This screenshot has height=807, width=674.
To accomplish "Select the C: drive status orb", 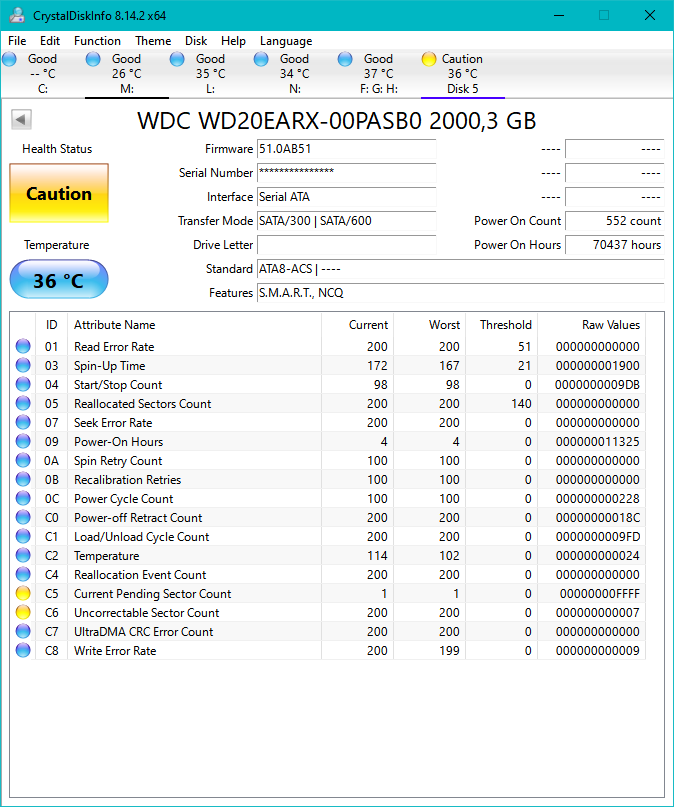I will 10,59.
